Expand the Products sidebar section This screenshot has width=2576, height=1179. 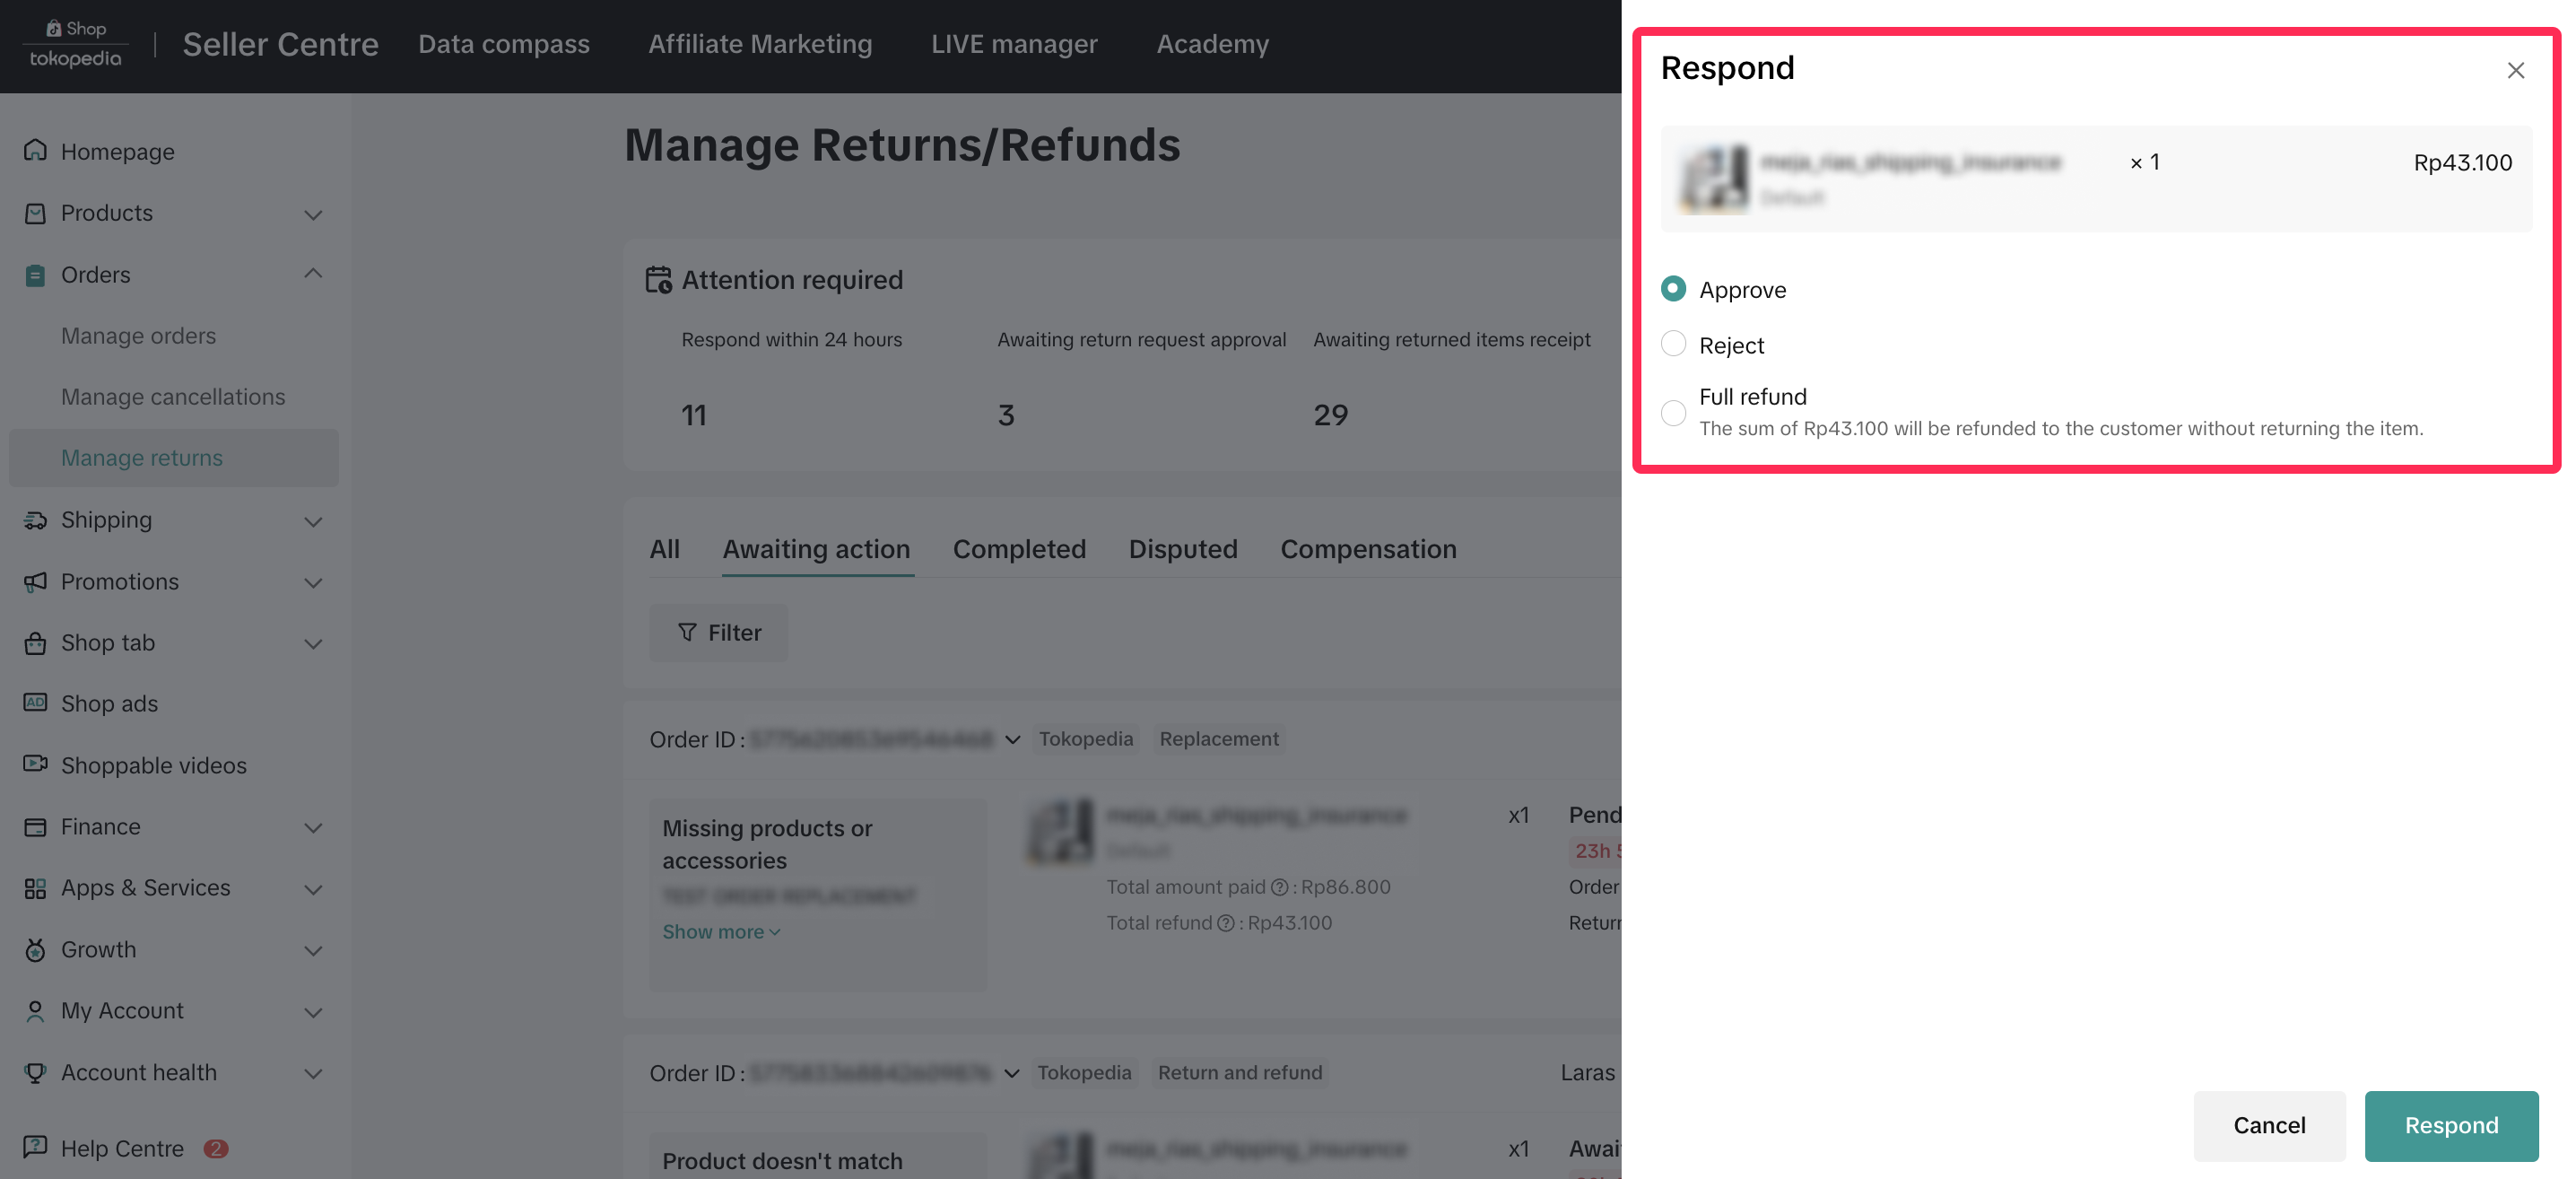[x=313, y=214]
